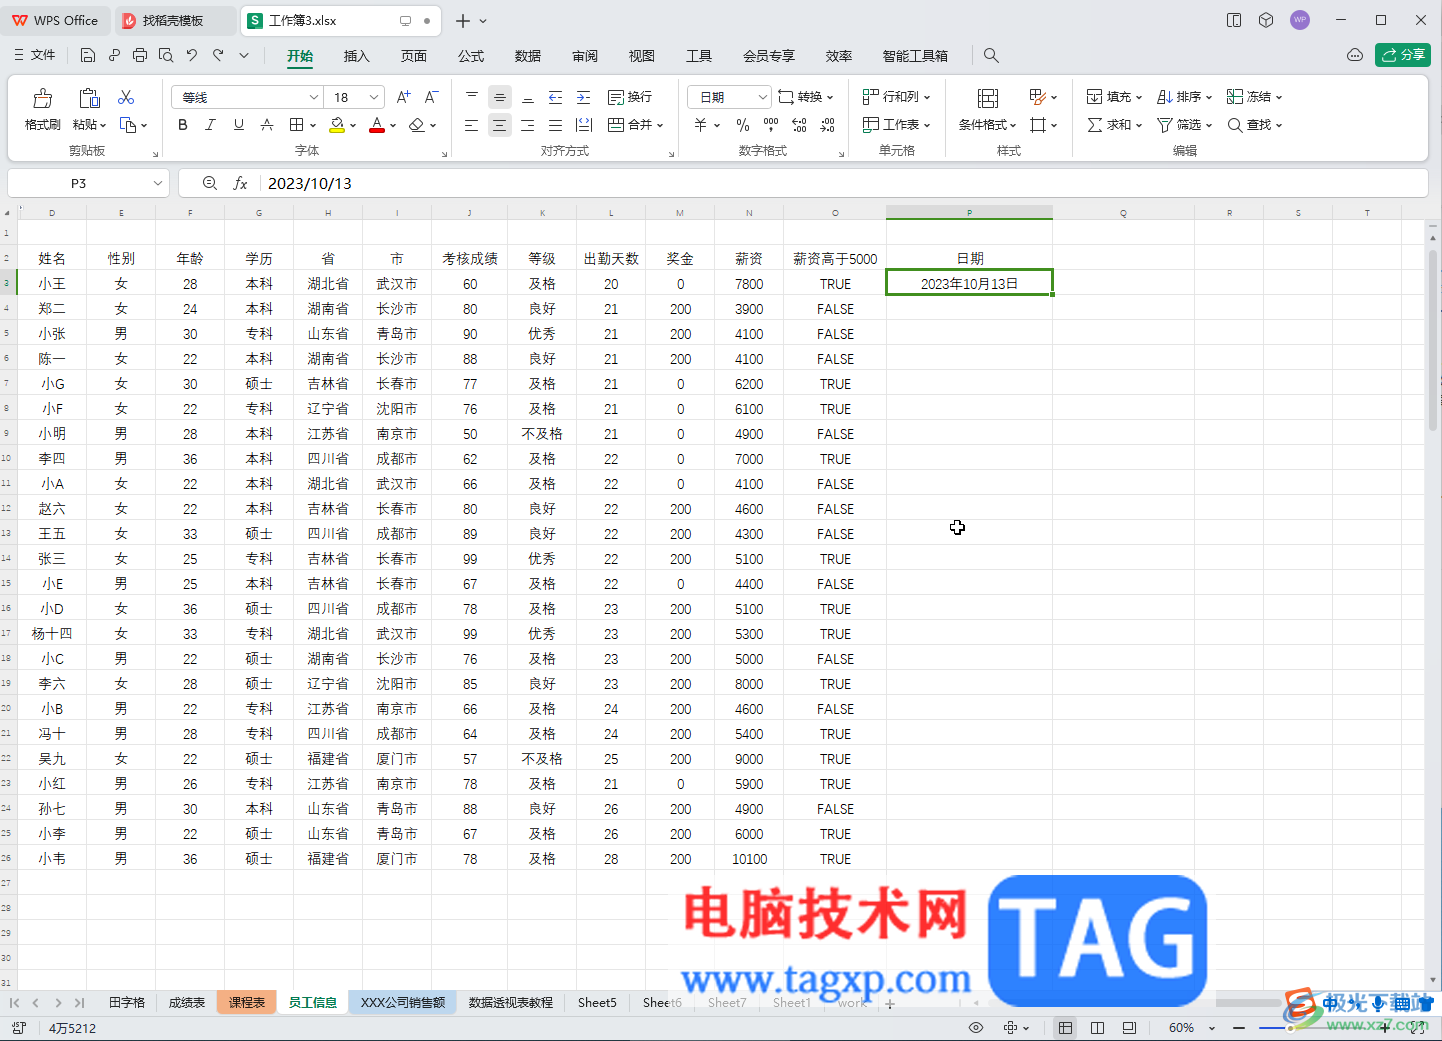Click the Undo arrow icon
The height and width of the screenshot is (1041, 1442).
(192, 55)
